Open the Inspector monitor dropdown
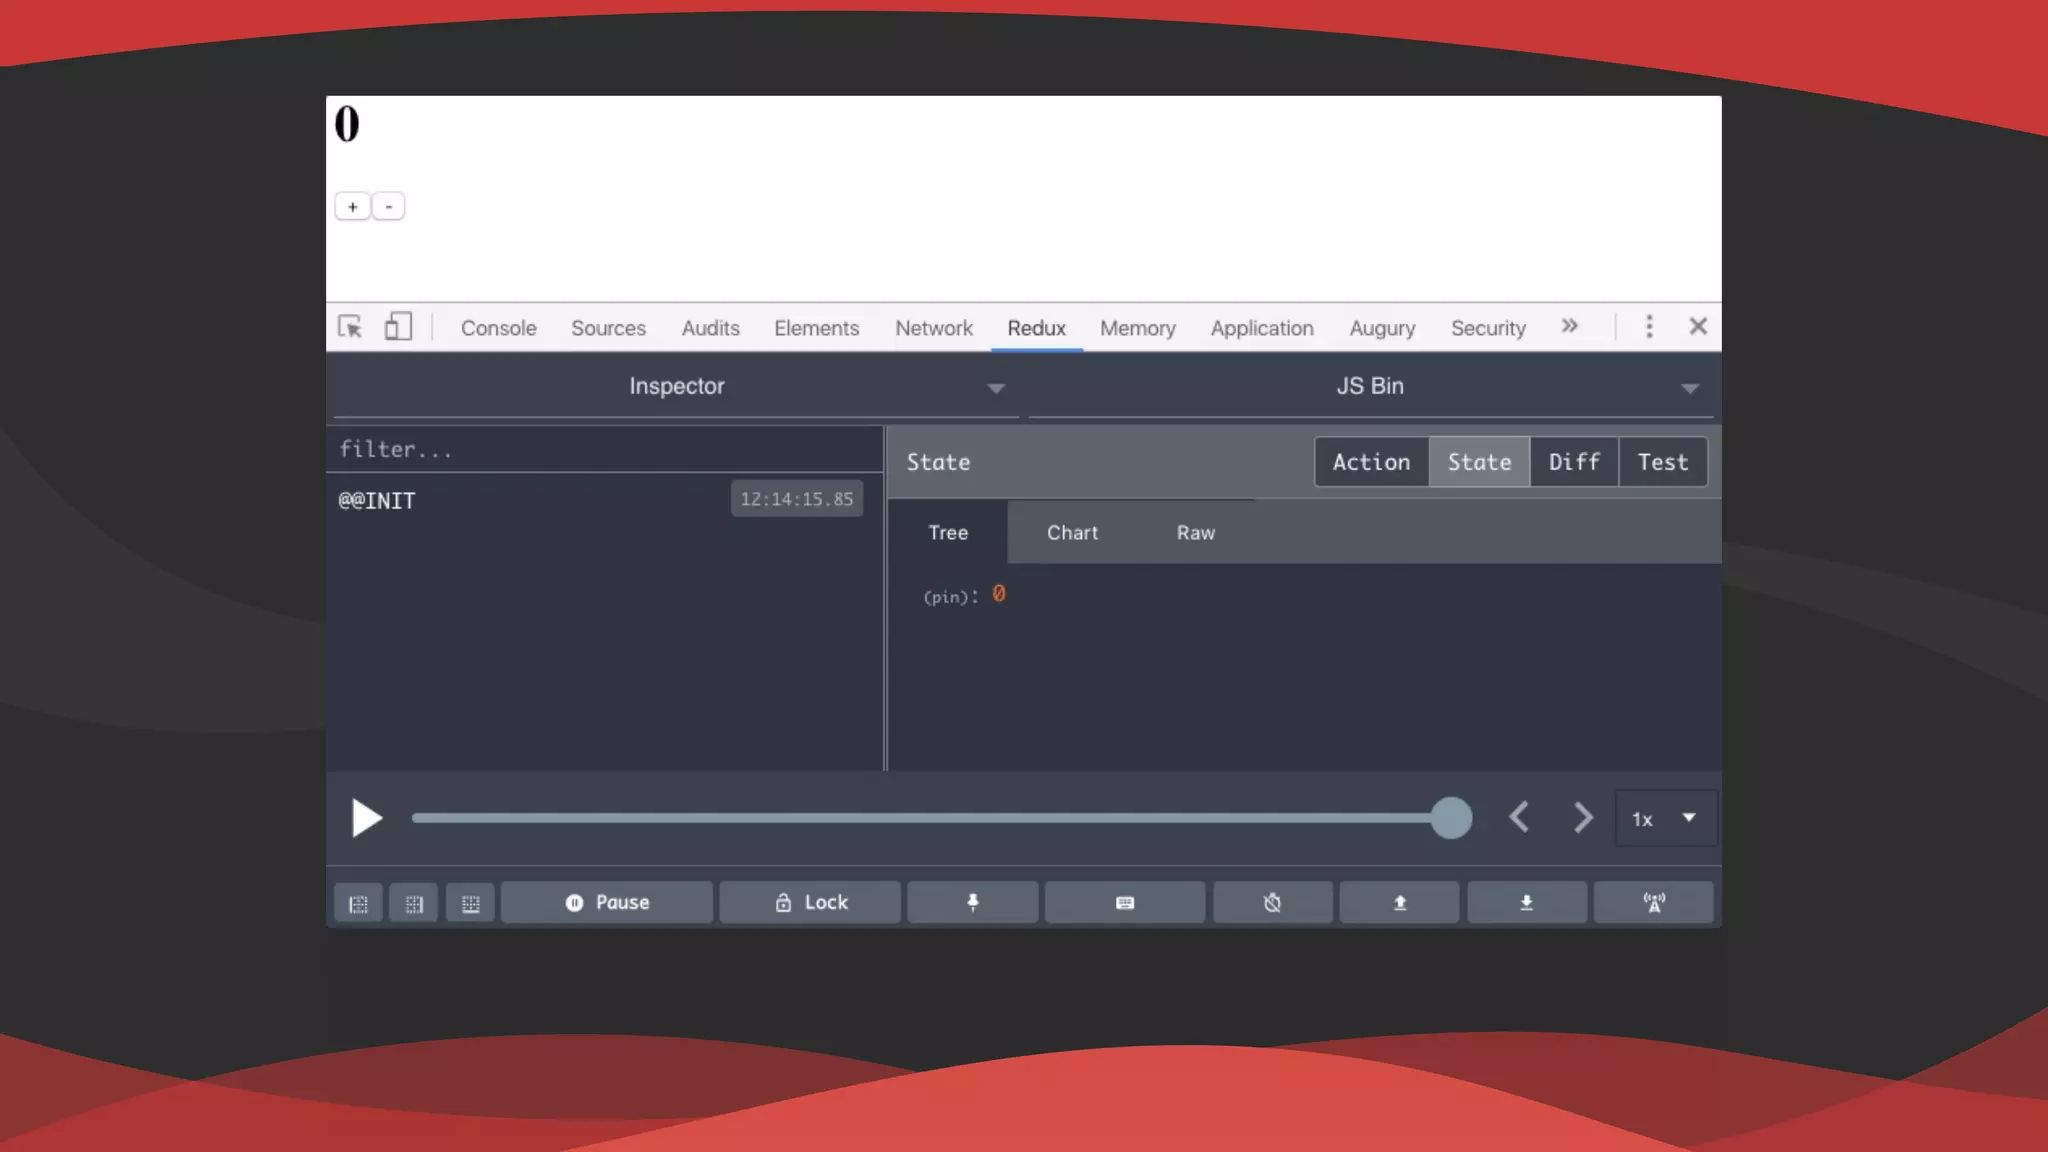Viewport: 2048px width, 1152px height. pos(676,387)
